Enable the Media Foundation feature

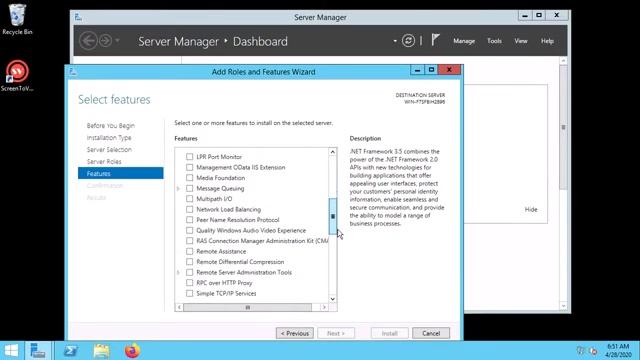(189, 178)
